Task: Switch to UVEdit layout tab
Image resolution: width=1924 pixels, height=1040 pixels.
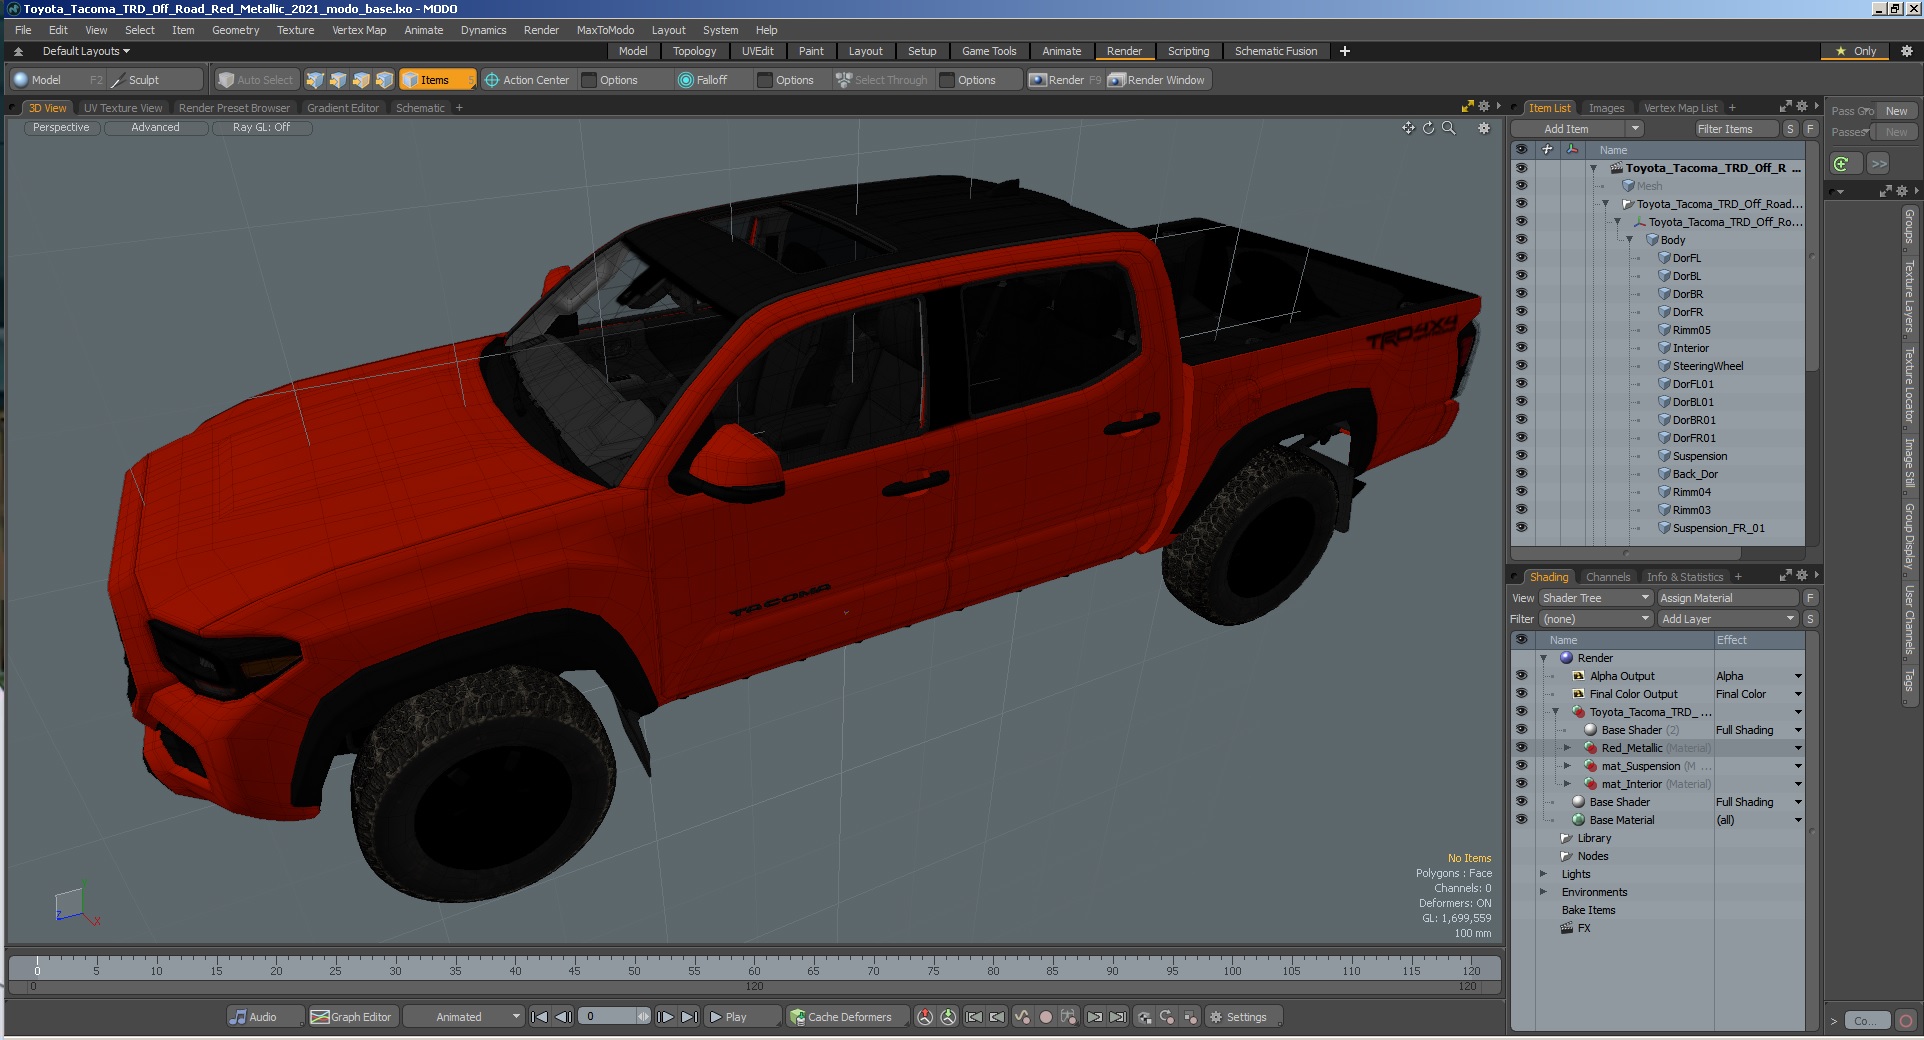Action: pos(757,51)
